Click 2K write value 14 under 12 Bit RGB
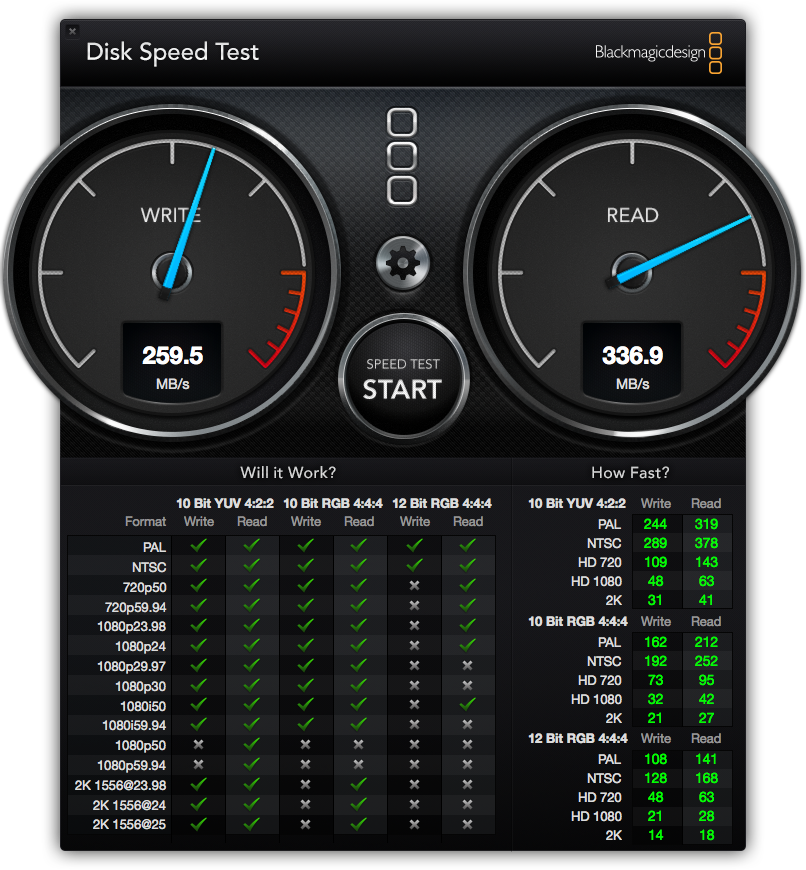This screenshot has height=870, width=806. pyautogui.click(x=655, y=836)
